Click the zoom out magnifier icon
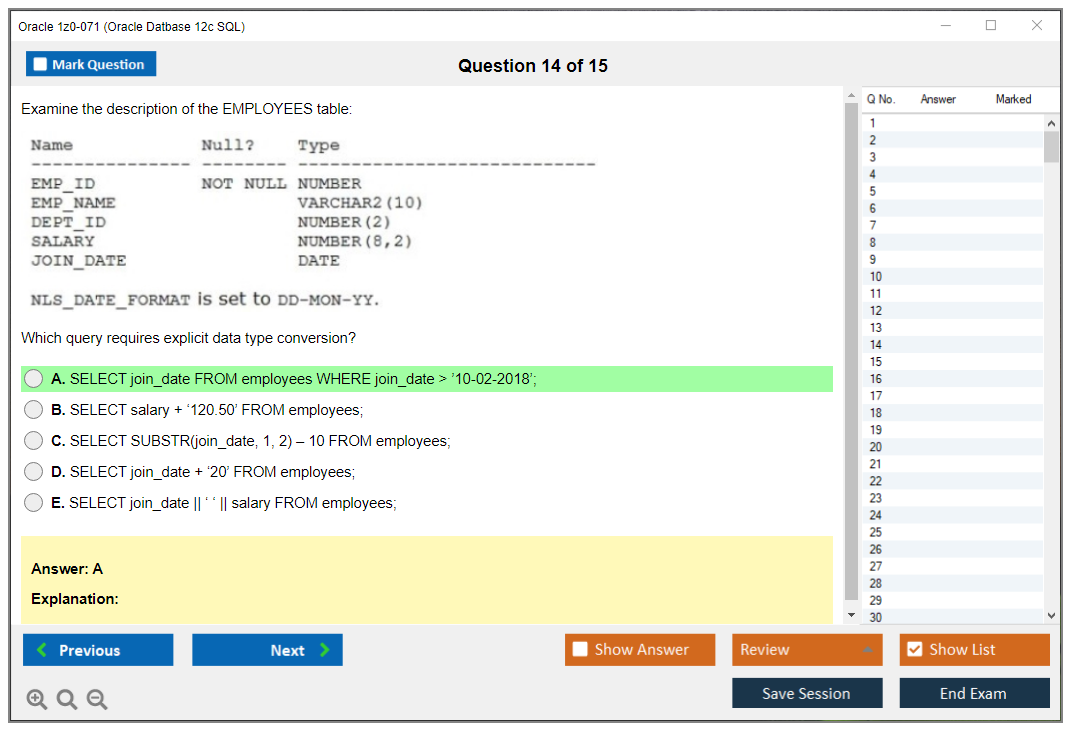Screen dimensions: 1075x735 (x=97, y=700)
